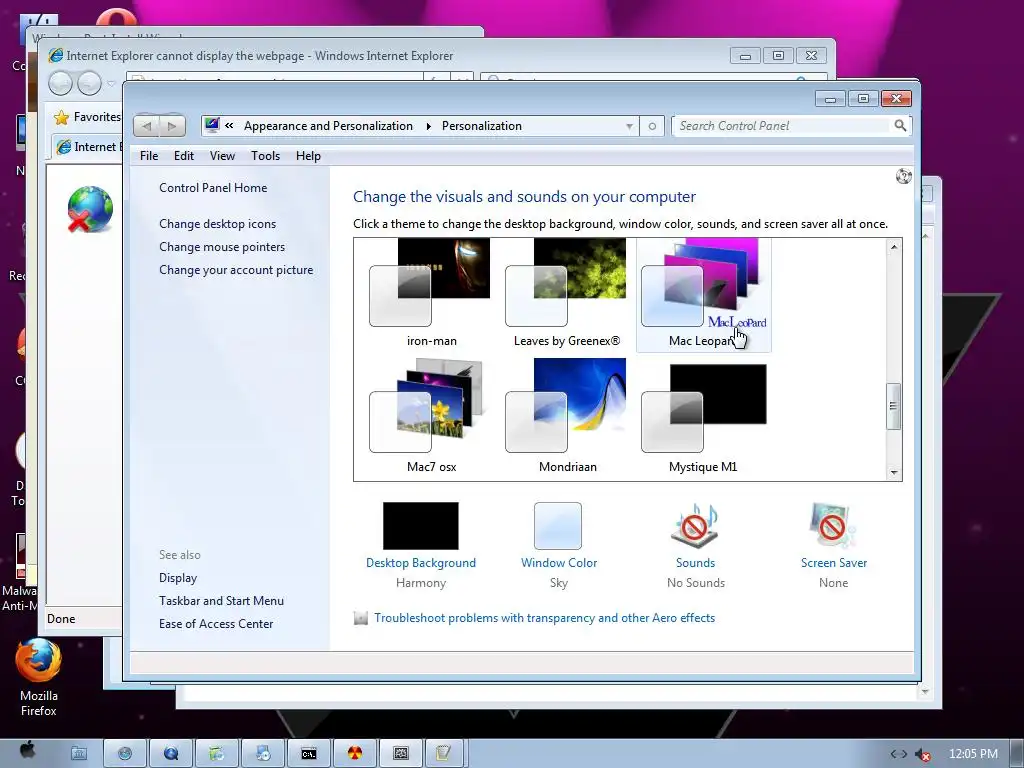
Task: Open Change your account picture link
Action: point(236,270)
